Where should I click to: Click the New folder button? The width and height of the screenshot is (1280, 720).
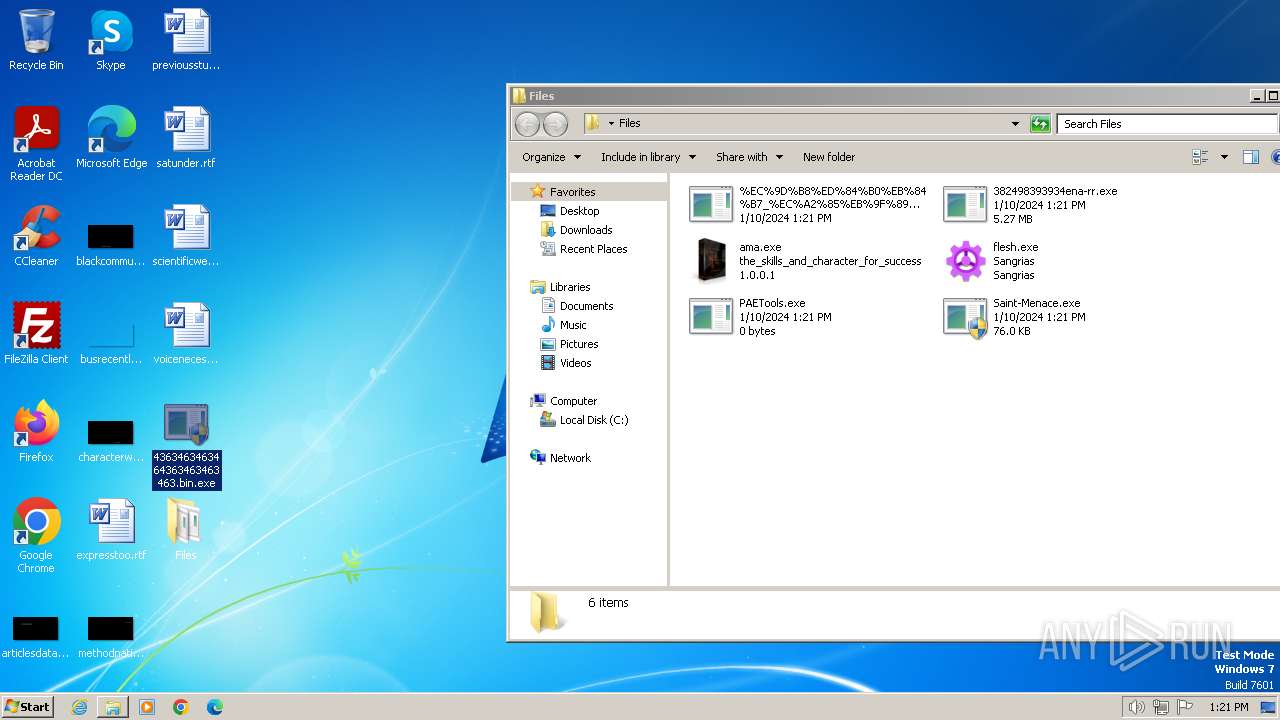829,157
